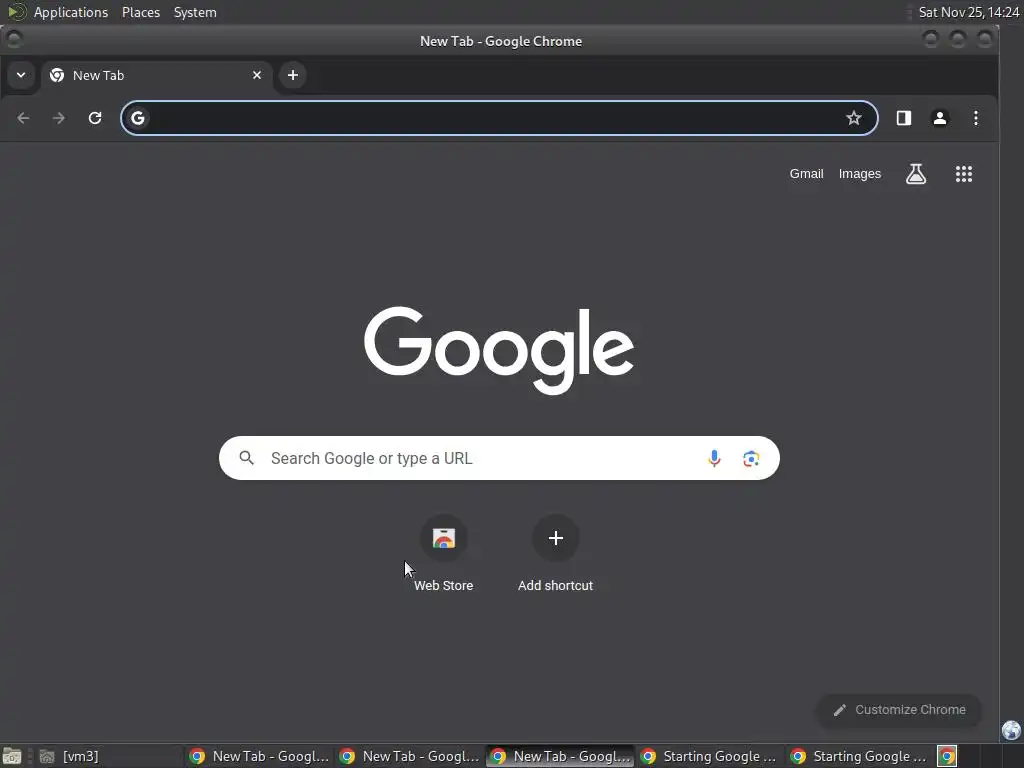Open the Applications menu

(71, 12)
